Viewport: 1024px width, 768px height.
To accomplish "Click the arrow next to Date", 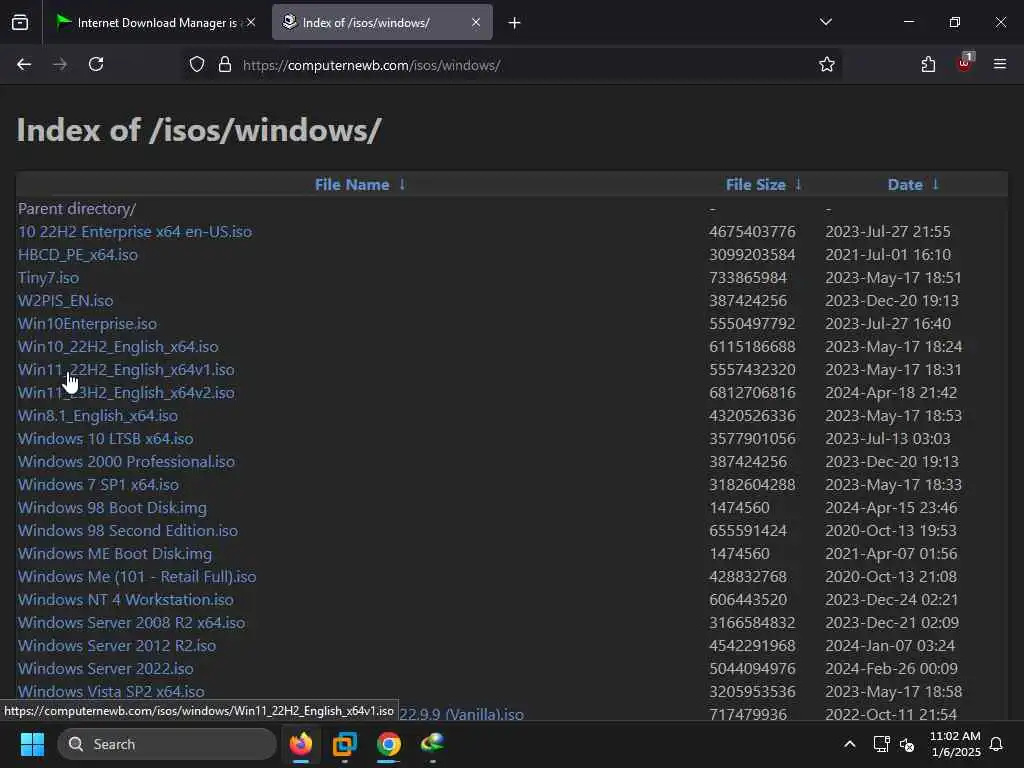I will click(935, 185).
